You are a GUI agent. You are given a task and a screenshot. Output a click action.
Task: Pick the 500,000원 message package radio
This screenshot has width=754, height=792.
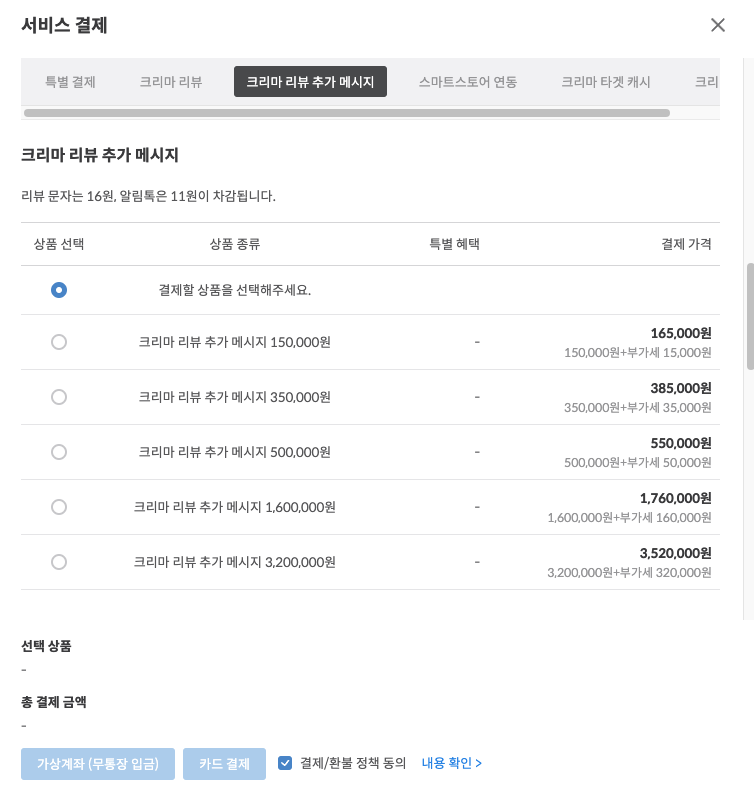(x=59, y=452)
